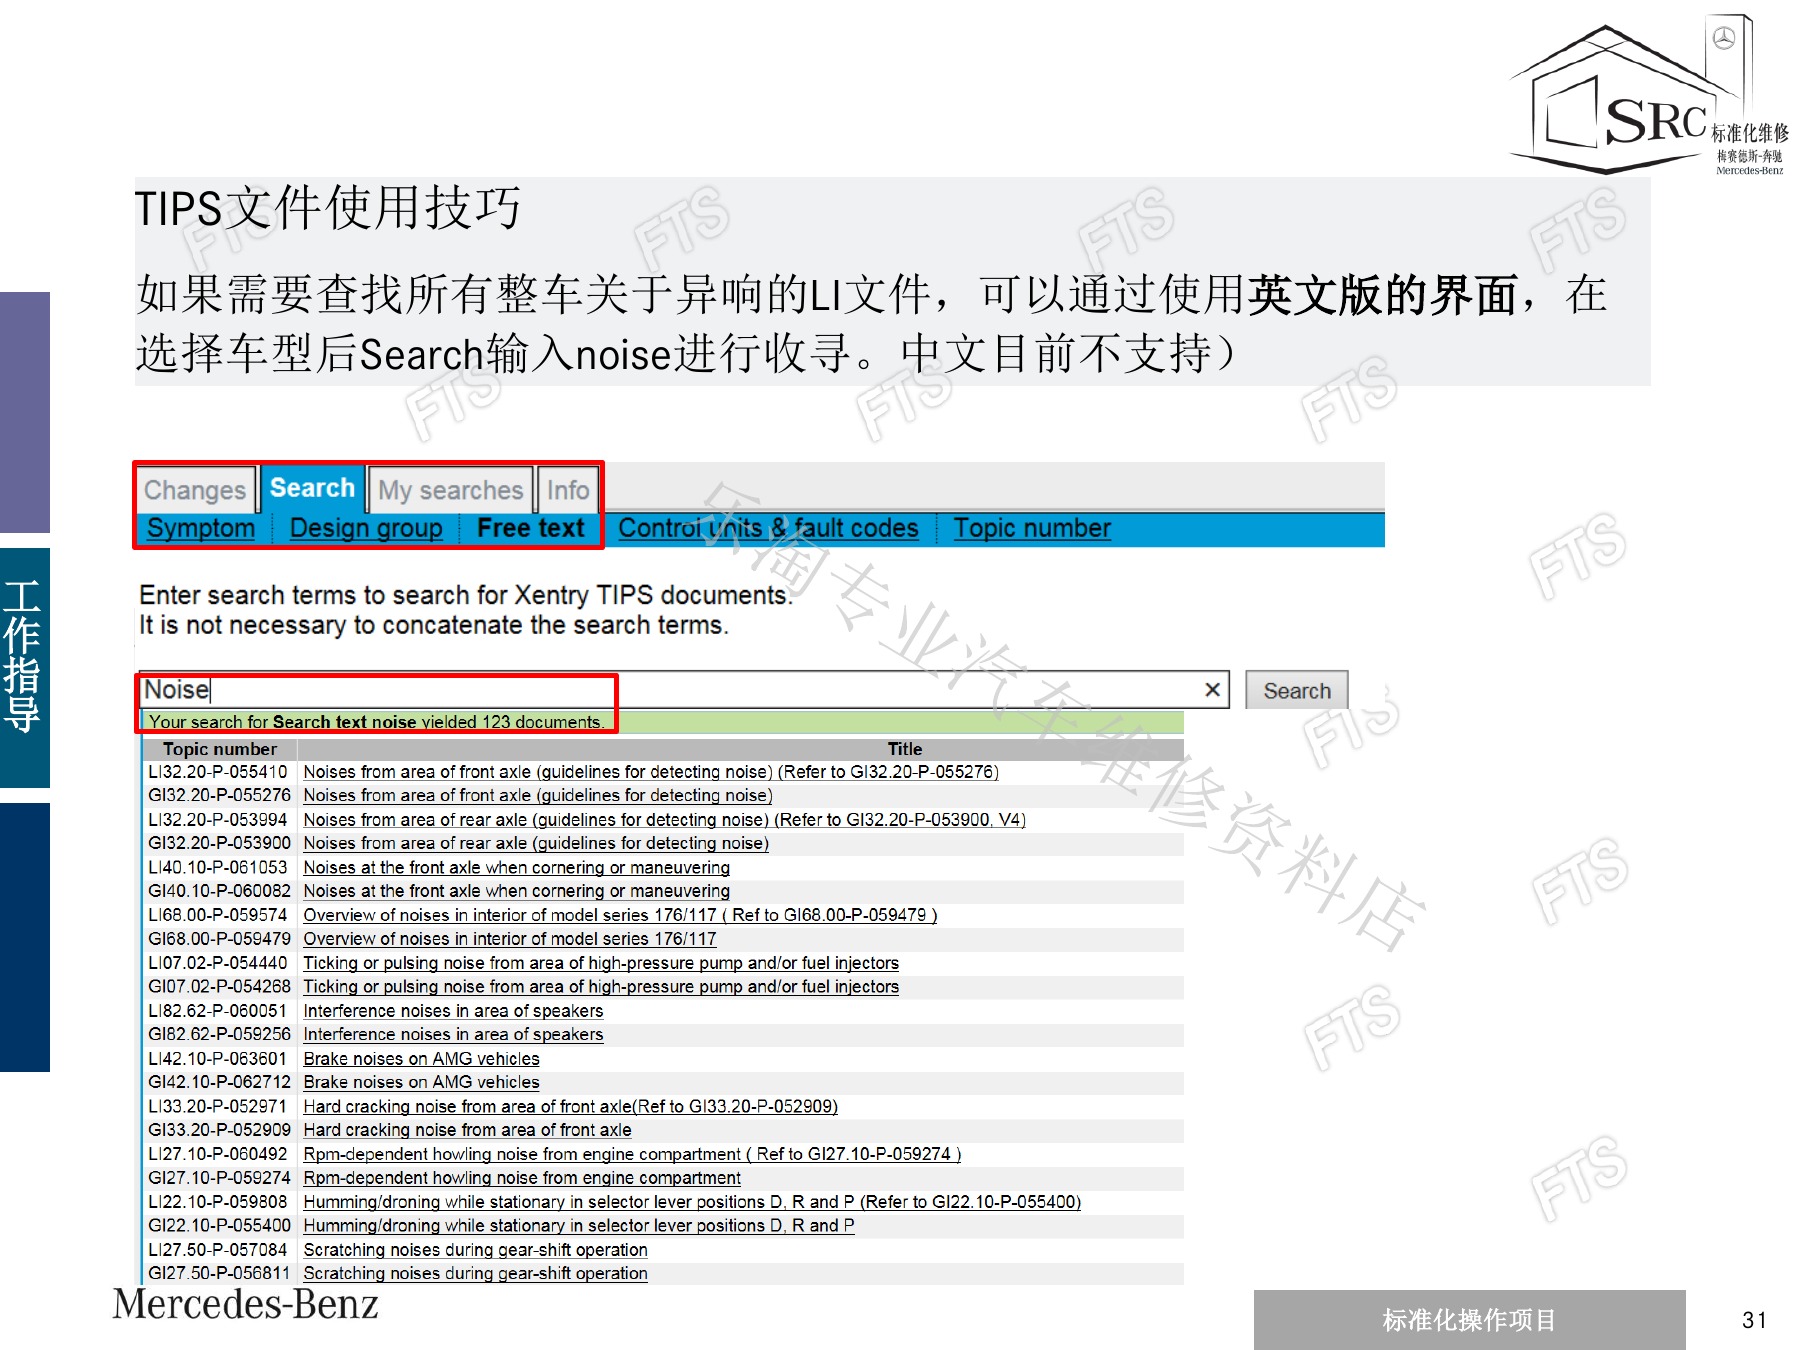Select topic number cell LI32.20-P-053994

[218, 820]
